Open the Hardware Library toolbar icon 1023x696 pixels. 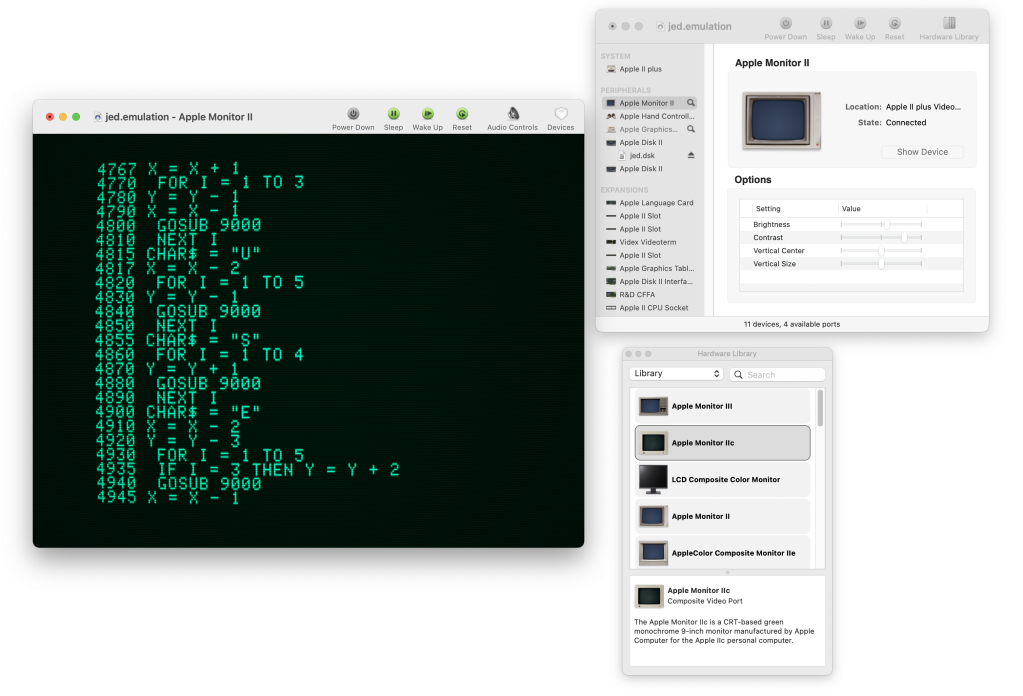949,24
